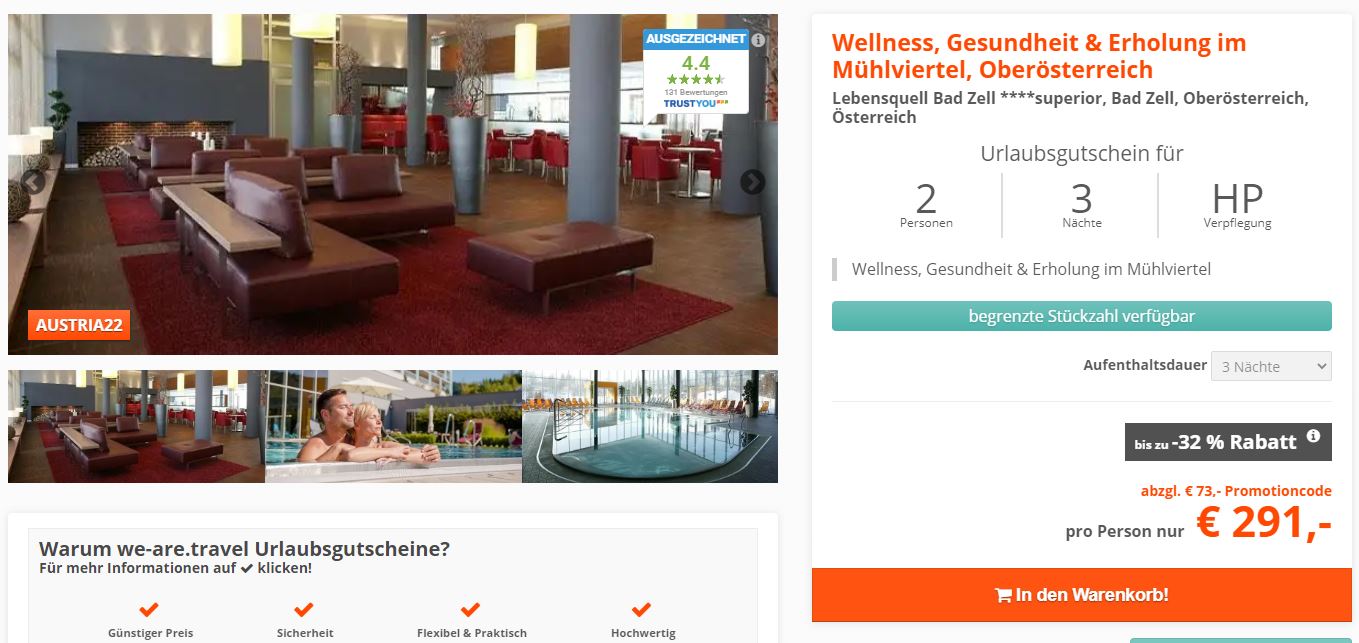Click the previous image arrow on the slideshow
The image size is (1359, 643).
(33, 182)
